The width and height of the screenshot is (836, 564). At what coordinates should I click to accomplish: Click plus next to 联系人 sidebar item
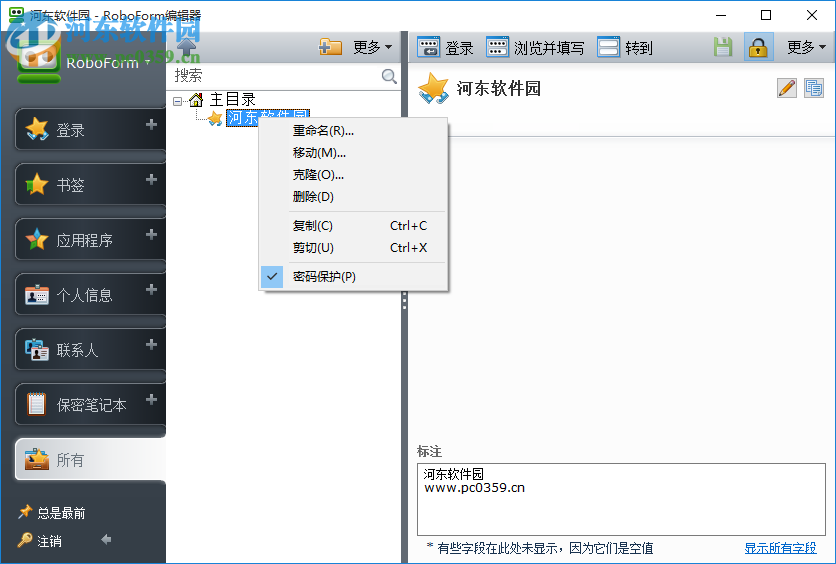pos(151,344)
